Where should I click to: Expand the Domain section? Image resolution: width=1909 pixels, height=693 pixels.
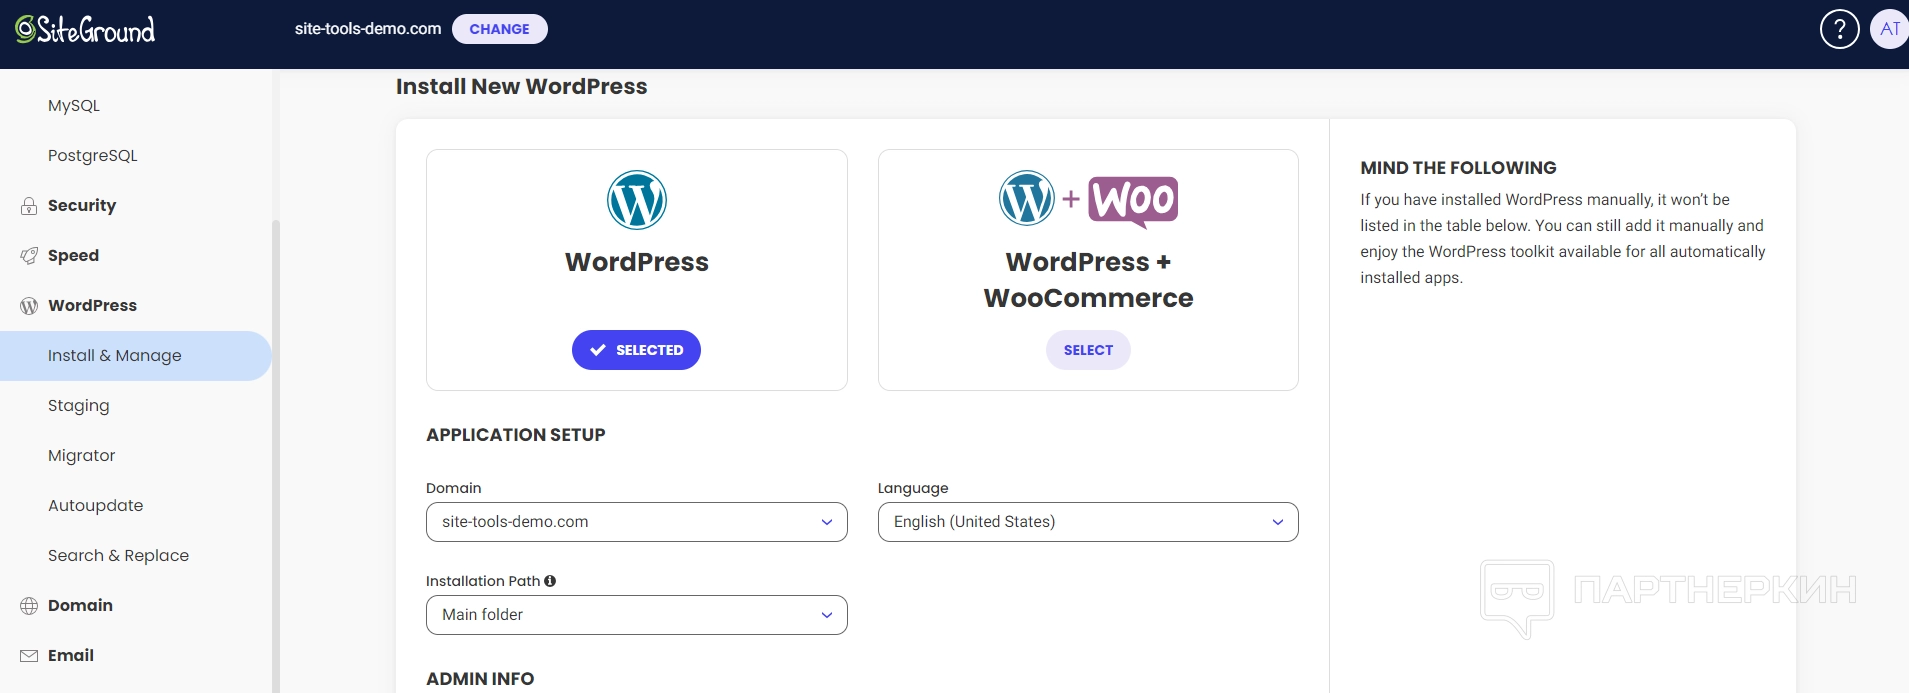81,606
